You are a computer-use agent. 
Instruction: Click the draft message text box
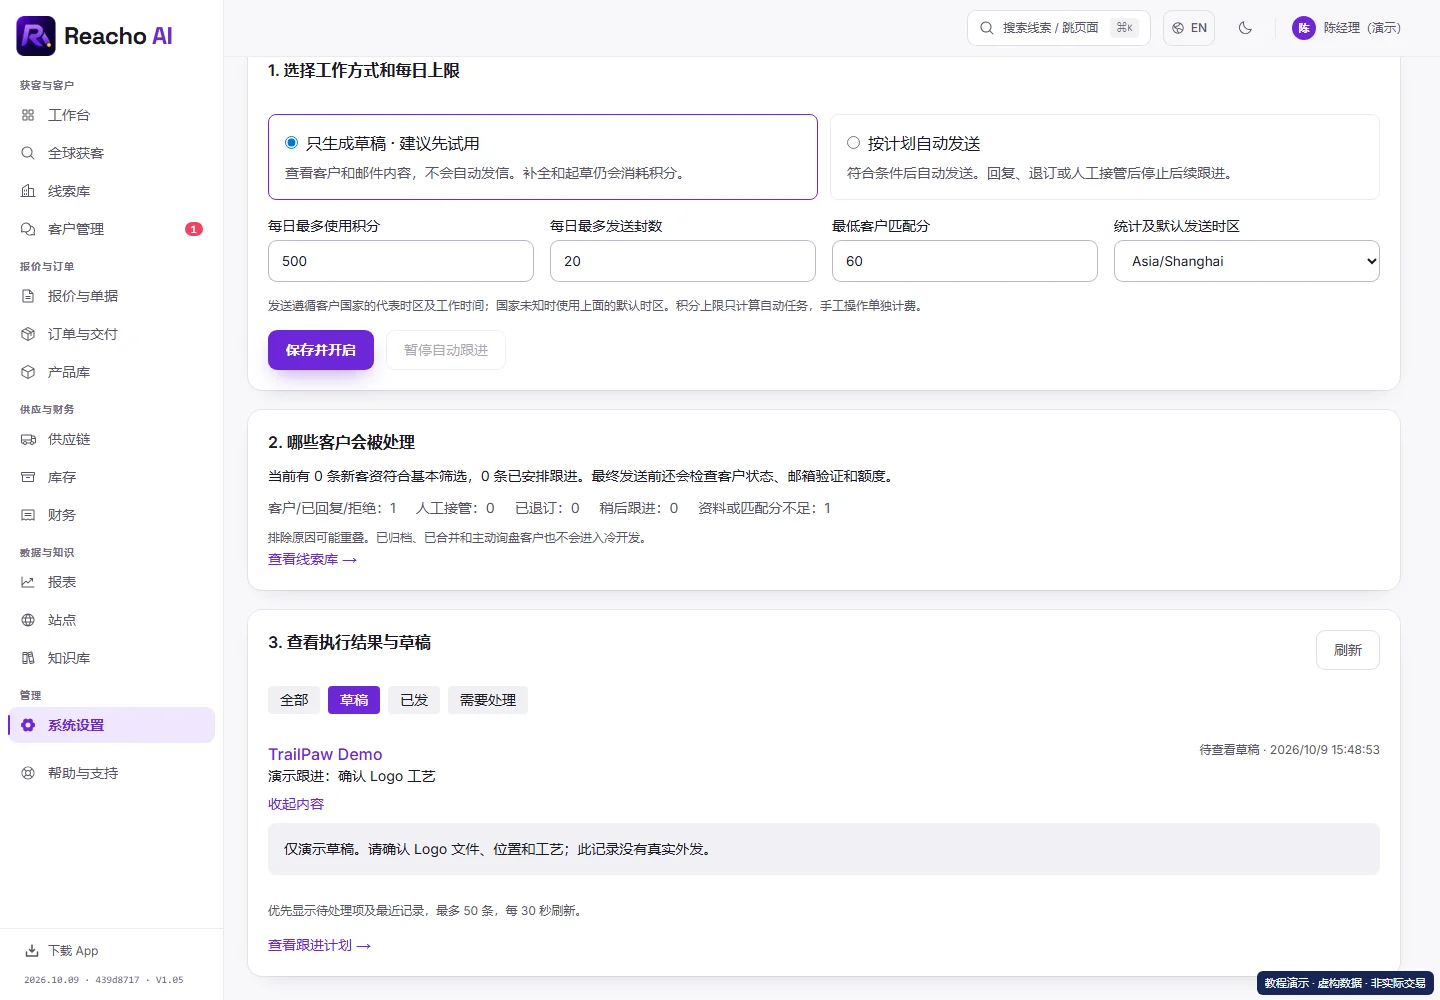point(824,849)
